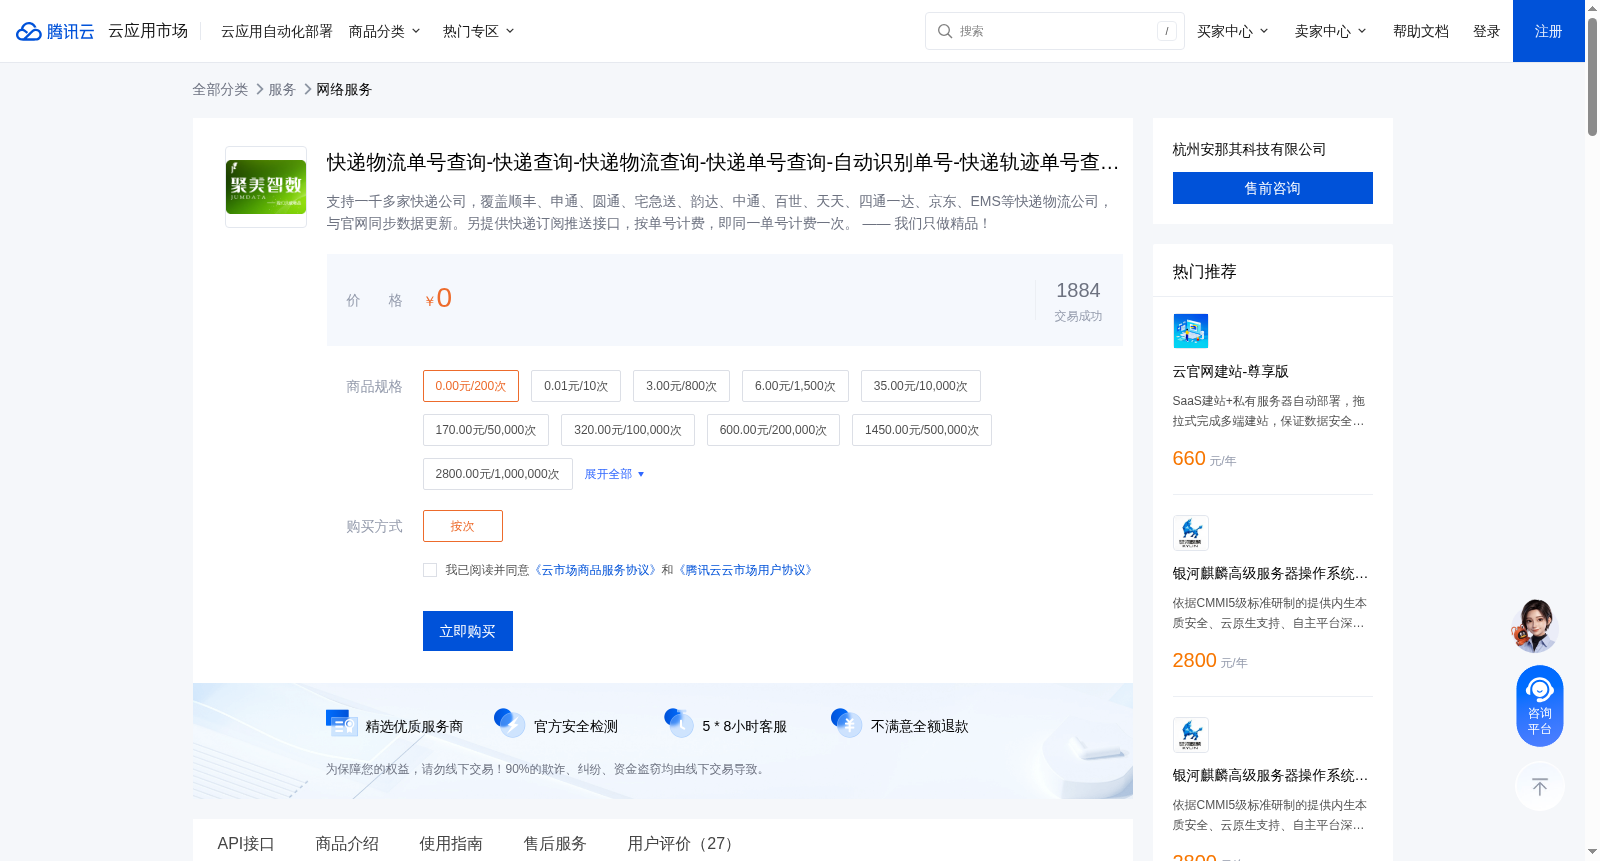Go to 全部分类 breadcrumb
Viewport: 1600px width, 861px height.
click(x=220, y=90)
